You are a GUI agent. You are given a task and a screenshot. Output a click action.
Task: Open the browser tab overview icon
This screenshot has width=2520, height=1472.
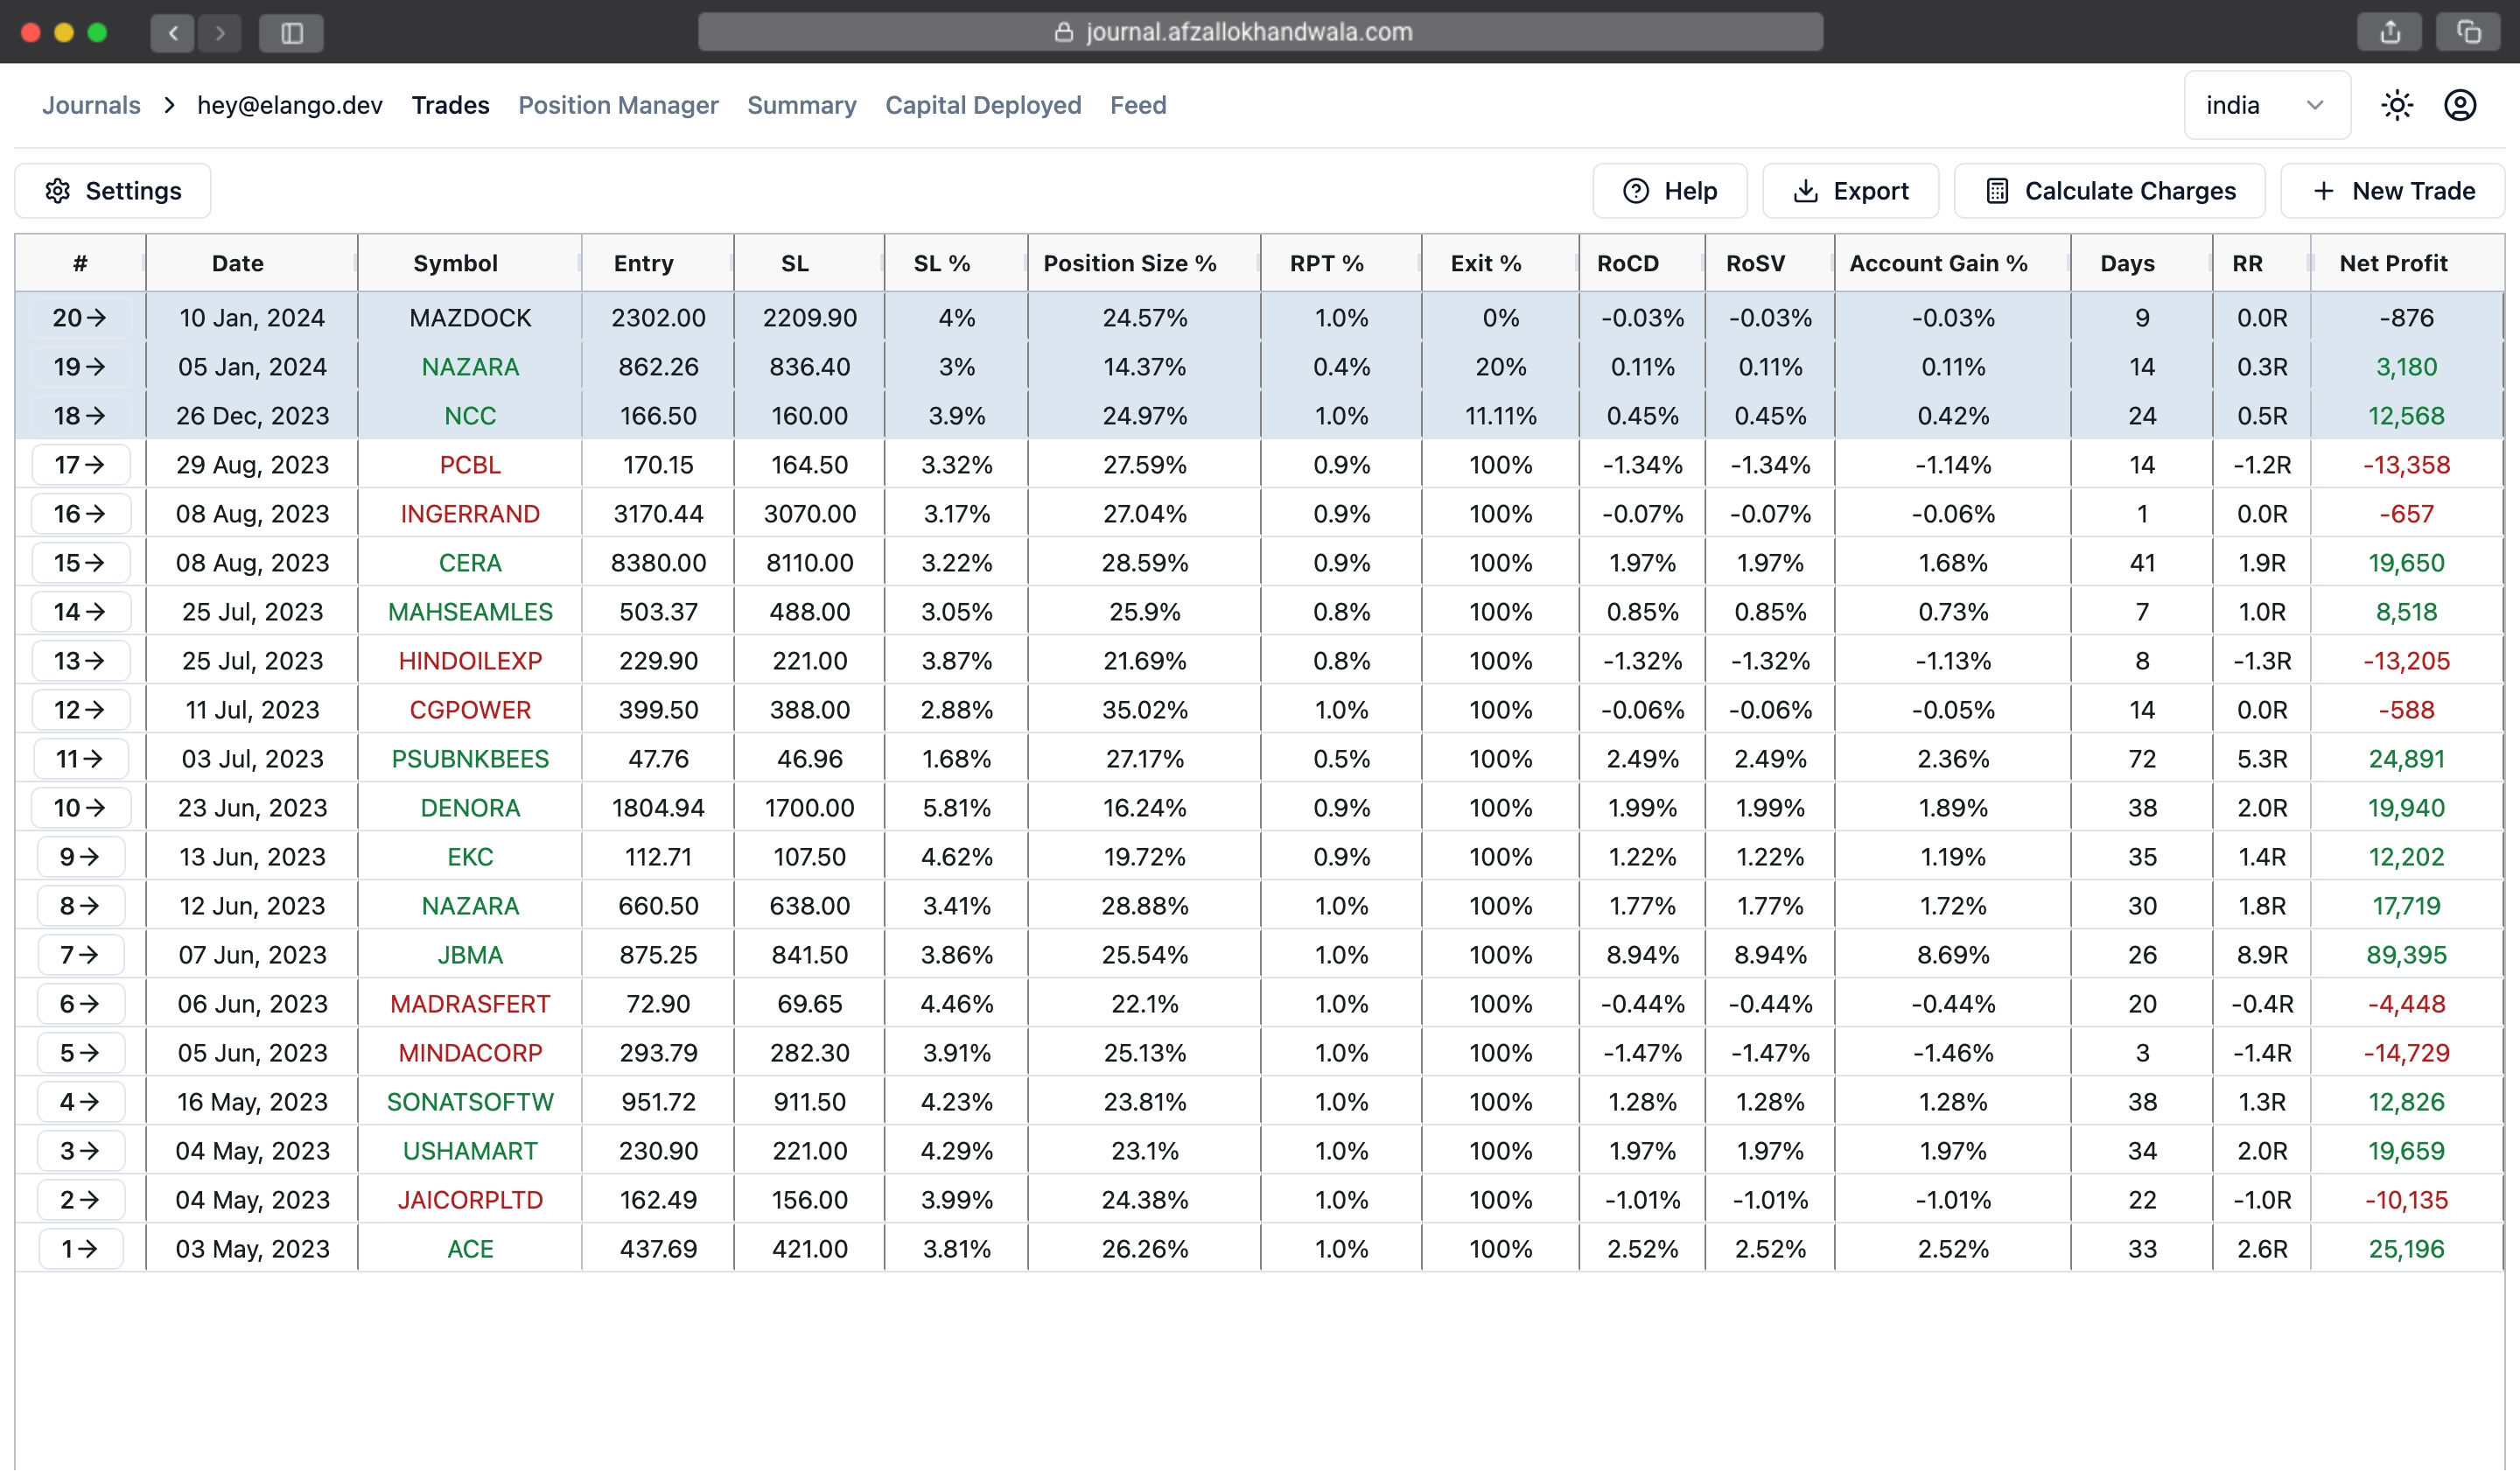pyautogui.click(x=2469, y=32)
